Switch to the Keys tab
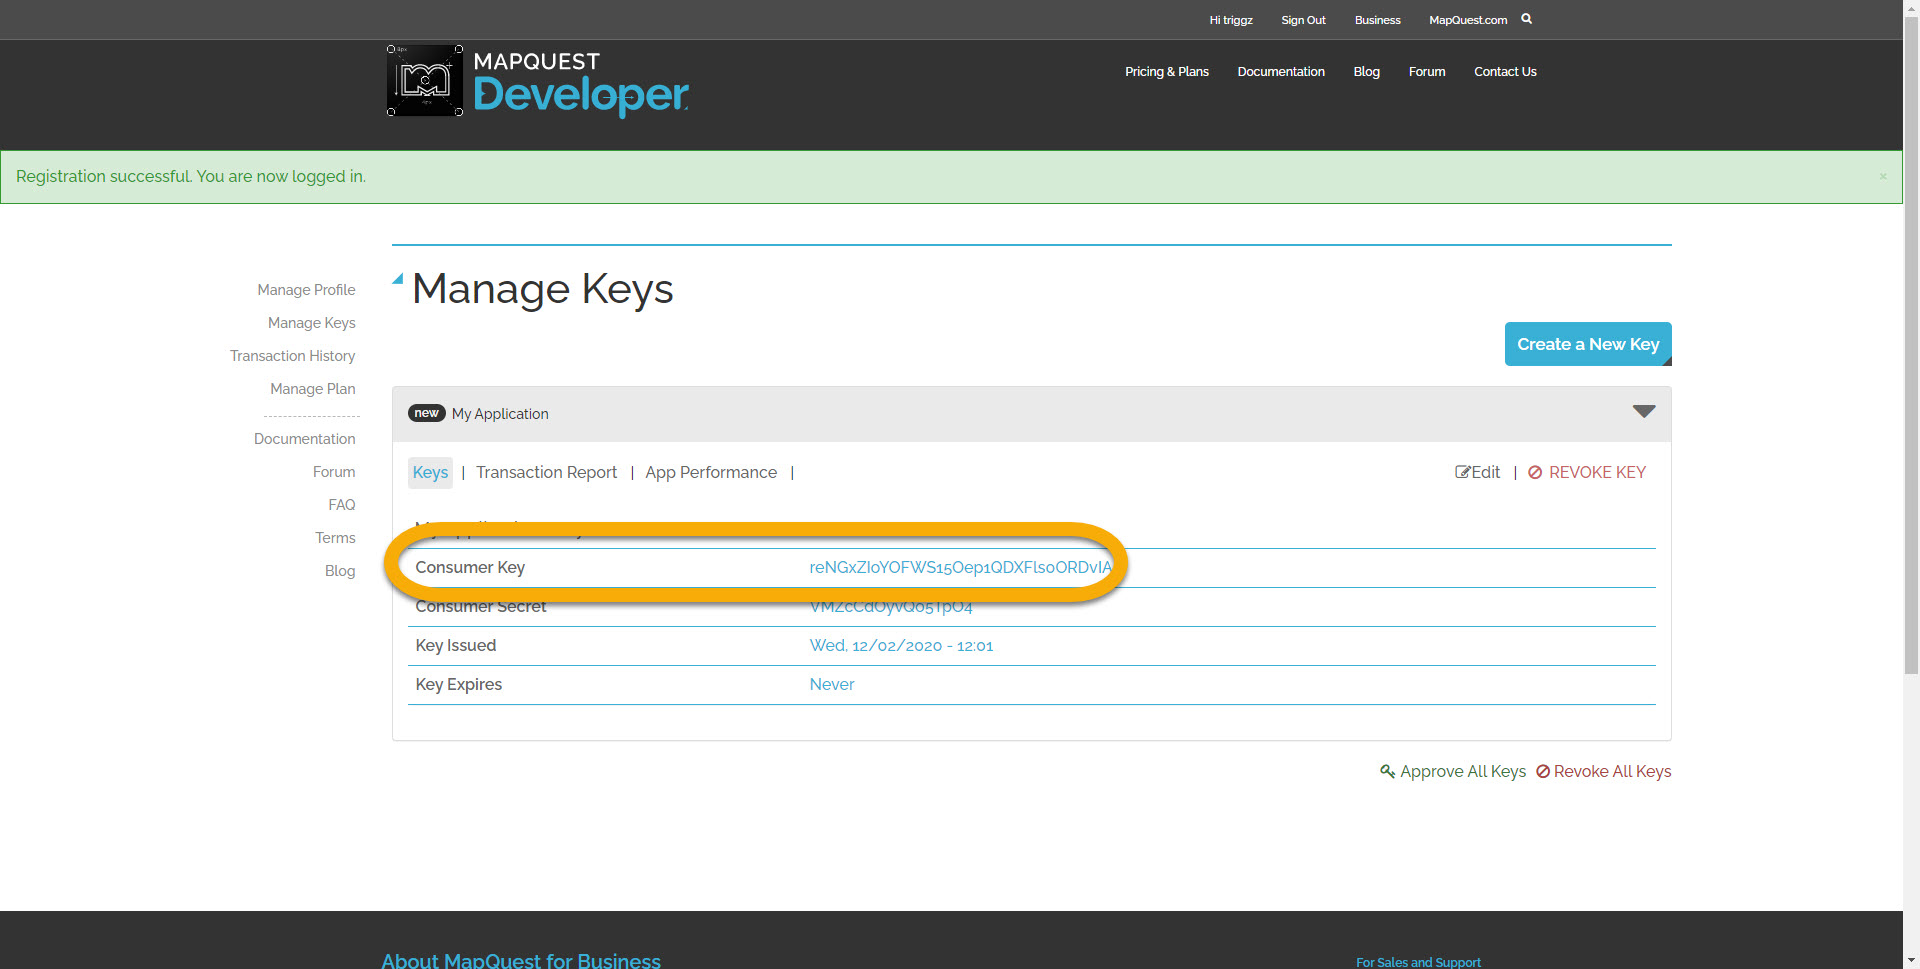 tap(430, 473)
